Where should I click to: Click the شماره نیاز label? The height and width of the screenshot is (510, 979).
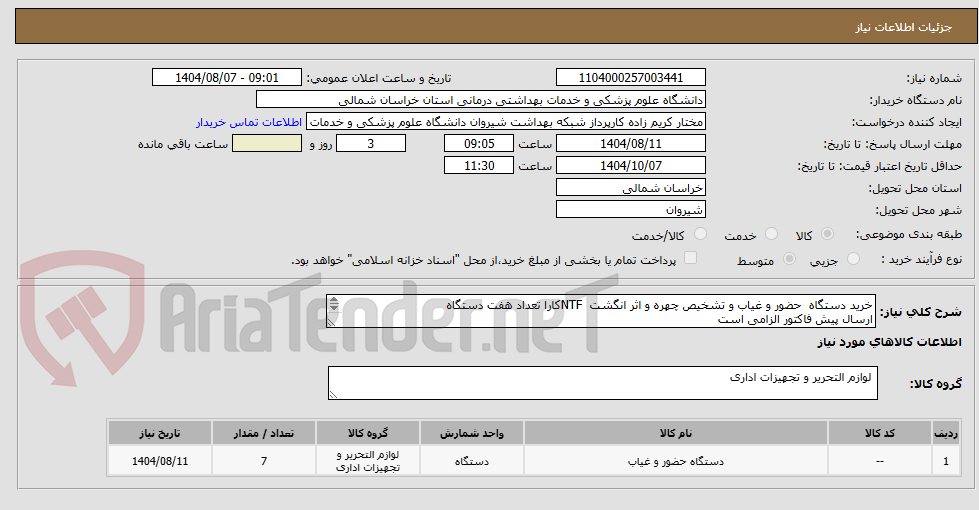click(x=934, y=79)
